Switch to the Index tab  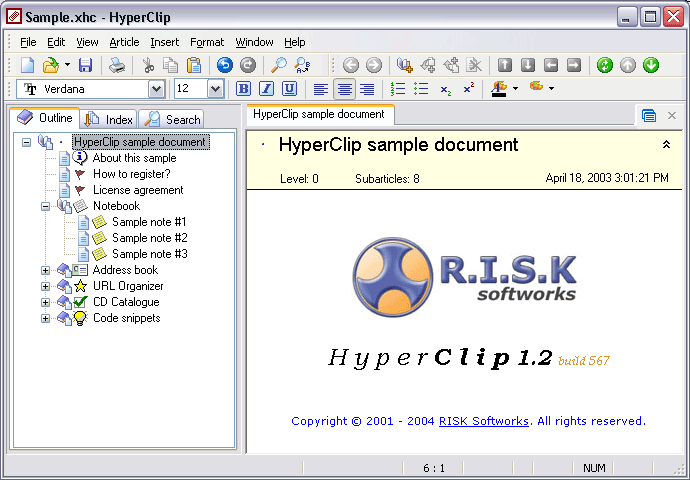pyautogui.click(x=109, y=119)
